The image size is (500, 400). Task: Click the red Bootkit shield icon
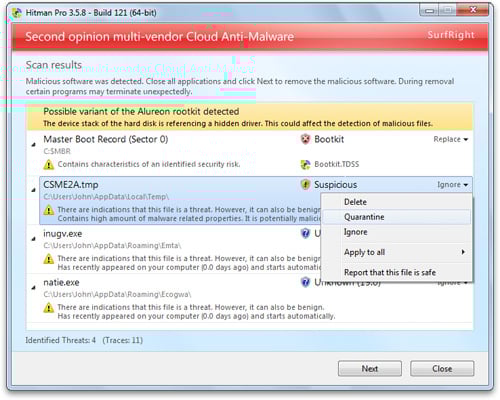[x=305, y=139]
